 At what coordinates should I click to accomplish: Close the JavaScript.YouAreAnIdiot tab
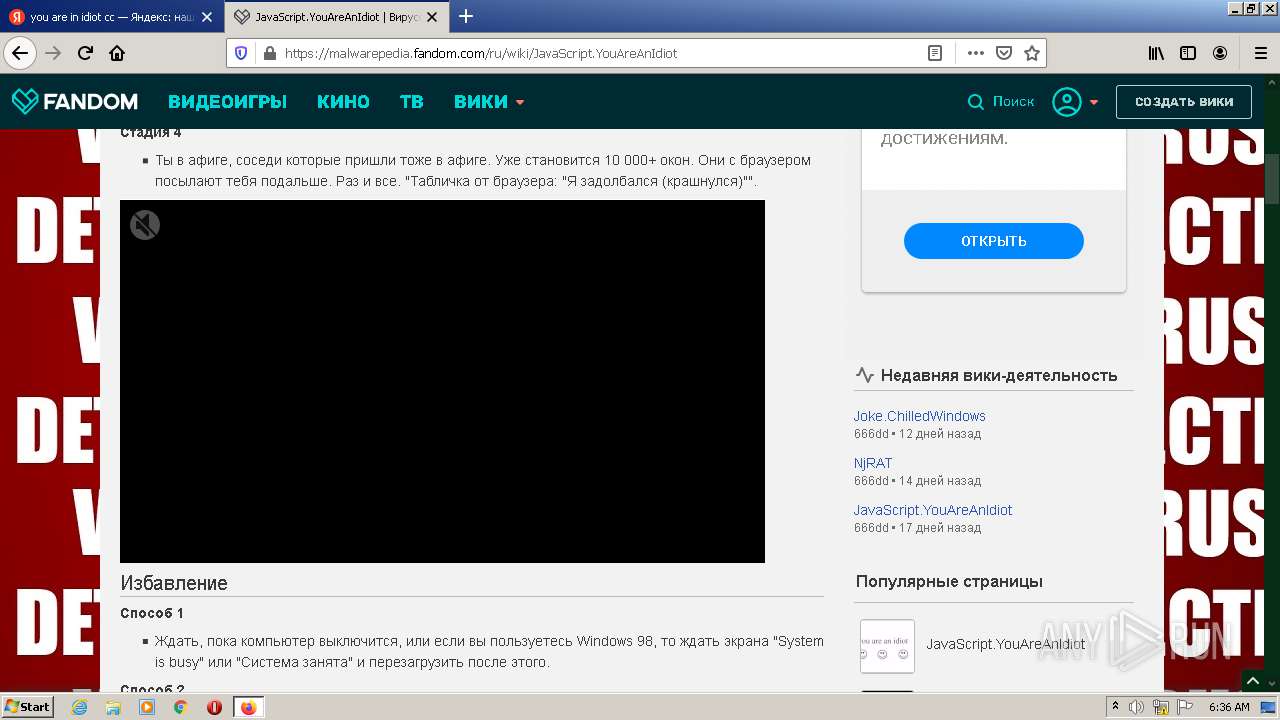click(x=433, y=17)
